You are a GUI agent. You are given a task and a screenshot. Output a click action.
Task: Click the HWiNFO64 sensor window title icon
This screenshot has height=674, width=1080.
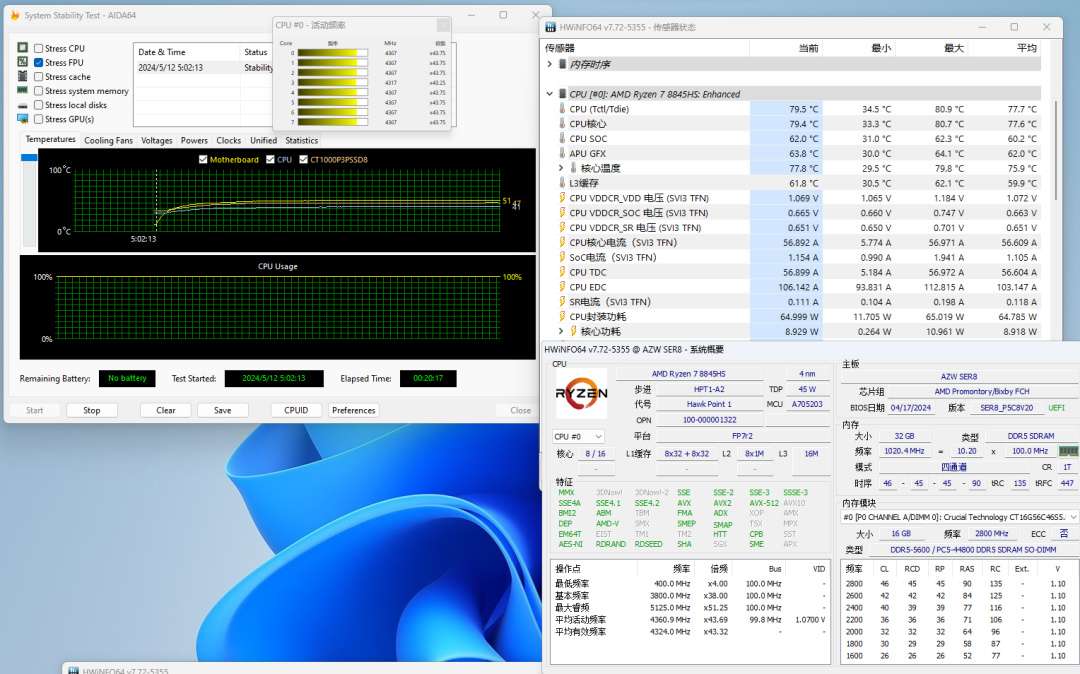pyautogui.click(x=550, y=28)
